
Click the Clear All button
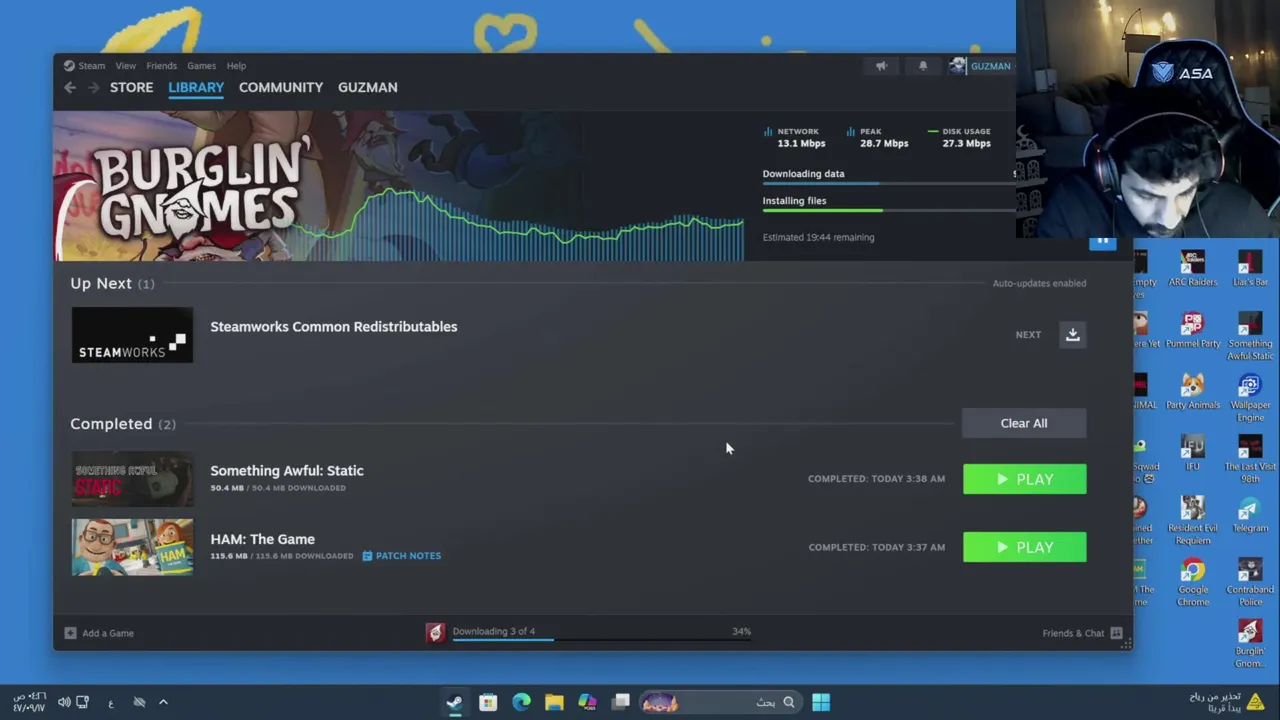(1024, 423)
